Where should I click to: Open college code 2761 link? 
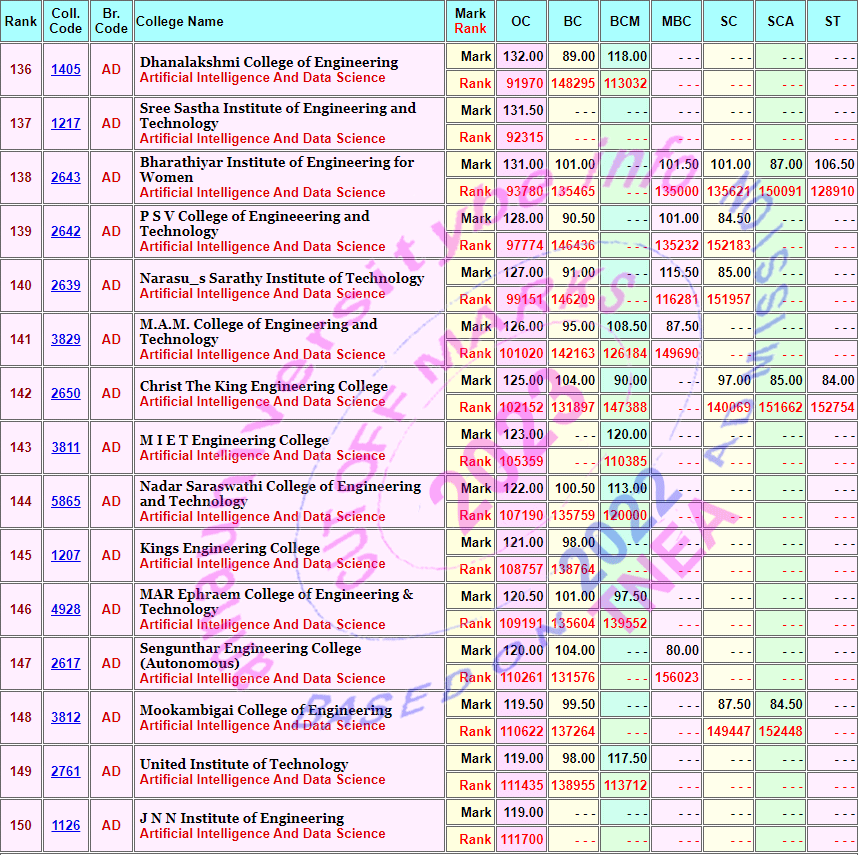click(x=66, y=772)
